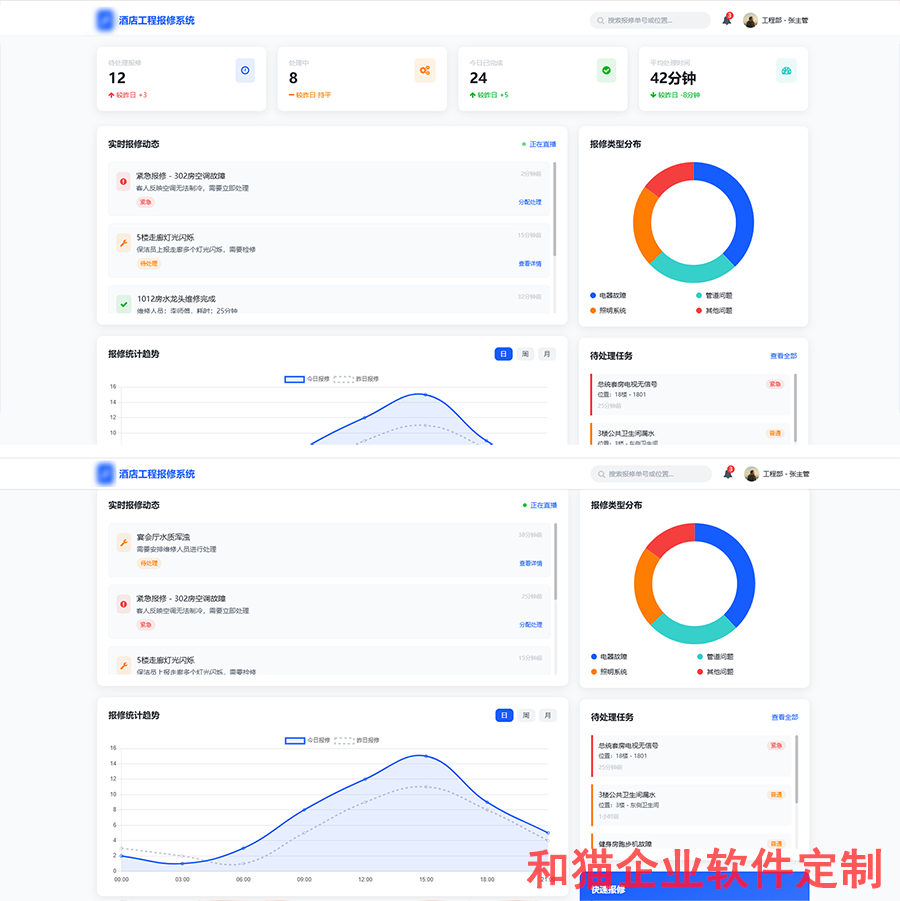This screenshot has width=900, height=901.
Task: Click the gears icon on 处理中 card
Action: click(x=425, y=70)
